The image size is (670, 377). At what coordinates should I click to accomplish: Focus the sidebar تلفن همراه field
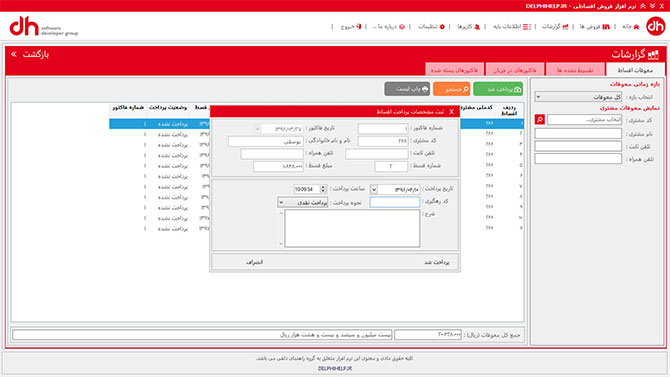(x=578, y=159)
